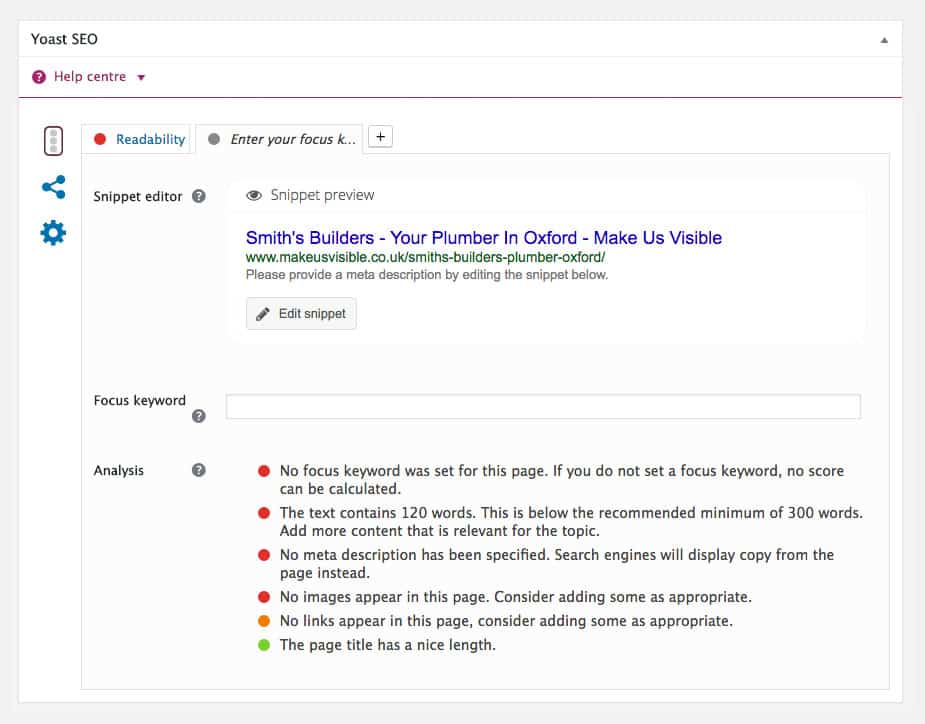Toggle the Snippet preview eye icon
925x724 pixels.
[x=254, y=195]
